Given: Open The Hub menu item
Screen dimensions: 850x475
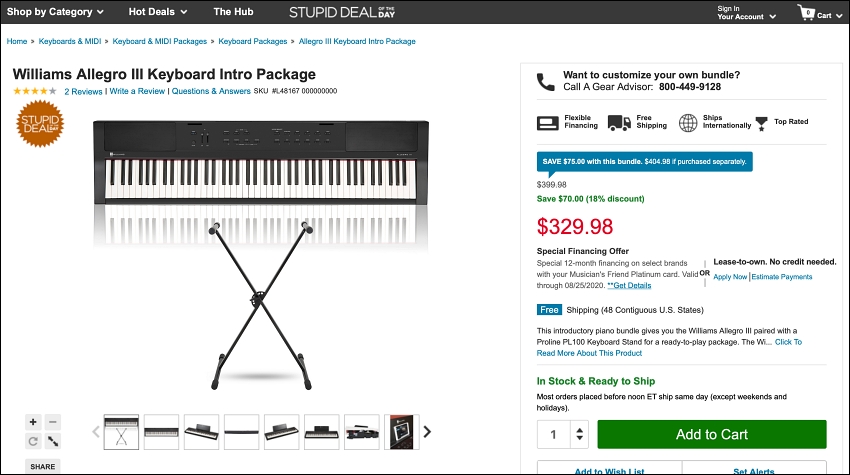Looking at the screenshot, I should [x=233, y=11].
